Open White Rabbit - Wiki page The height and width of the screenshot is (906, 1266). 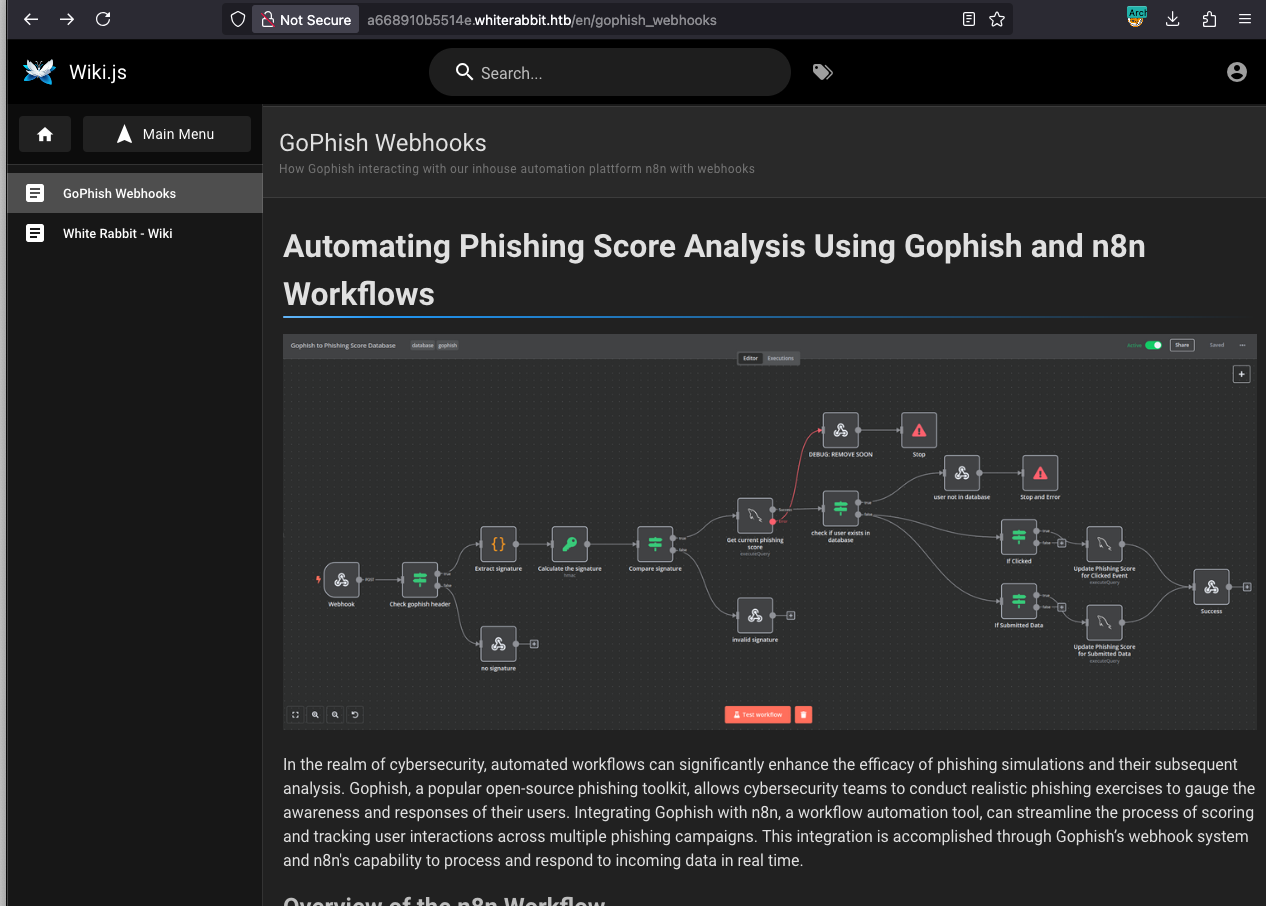click(117, 233)
